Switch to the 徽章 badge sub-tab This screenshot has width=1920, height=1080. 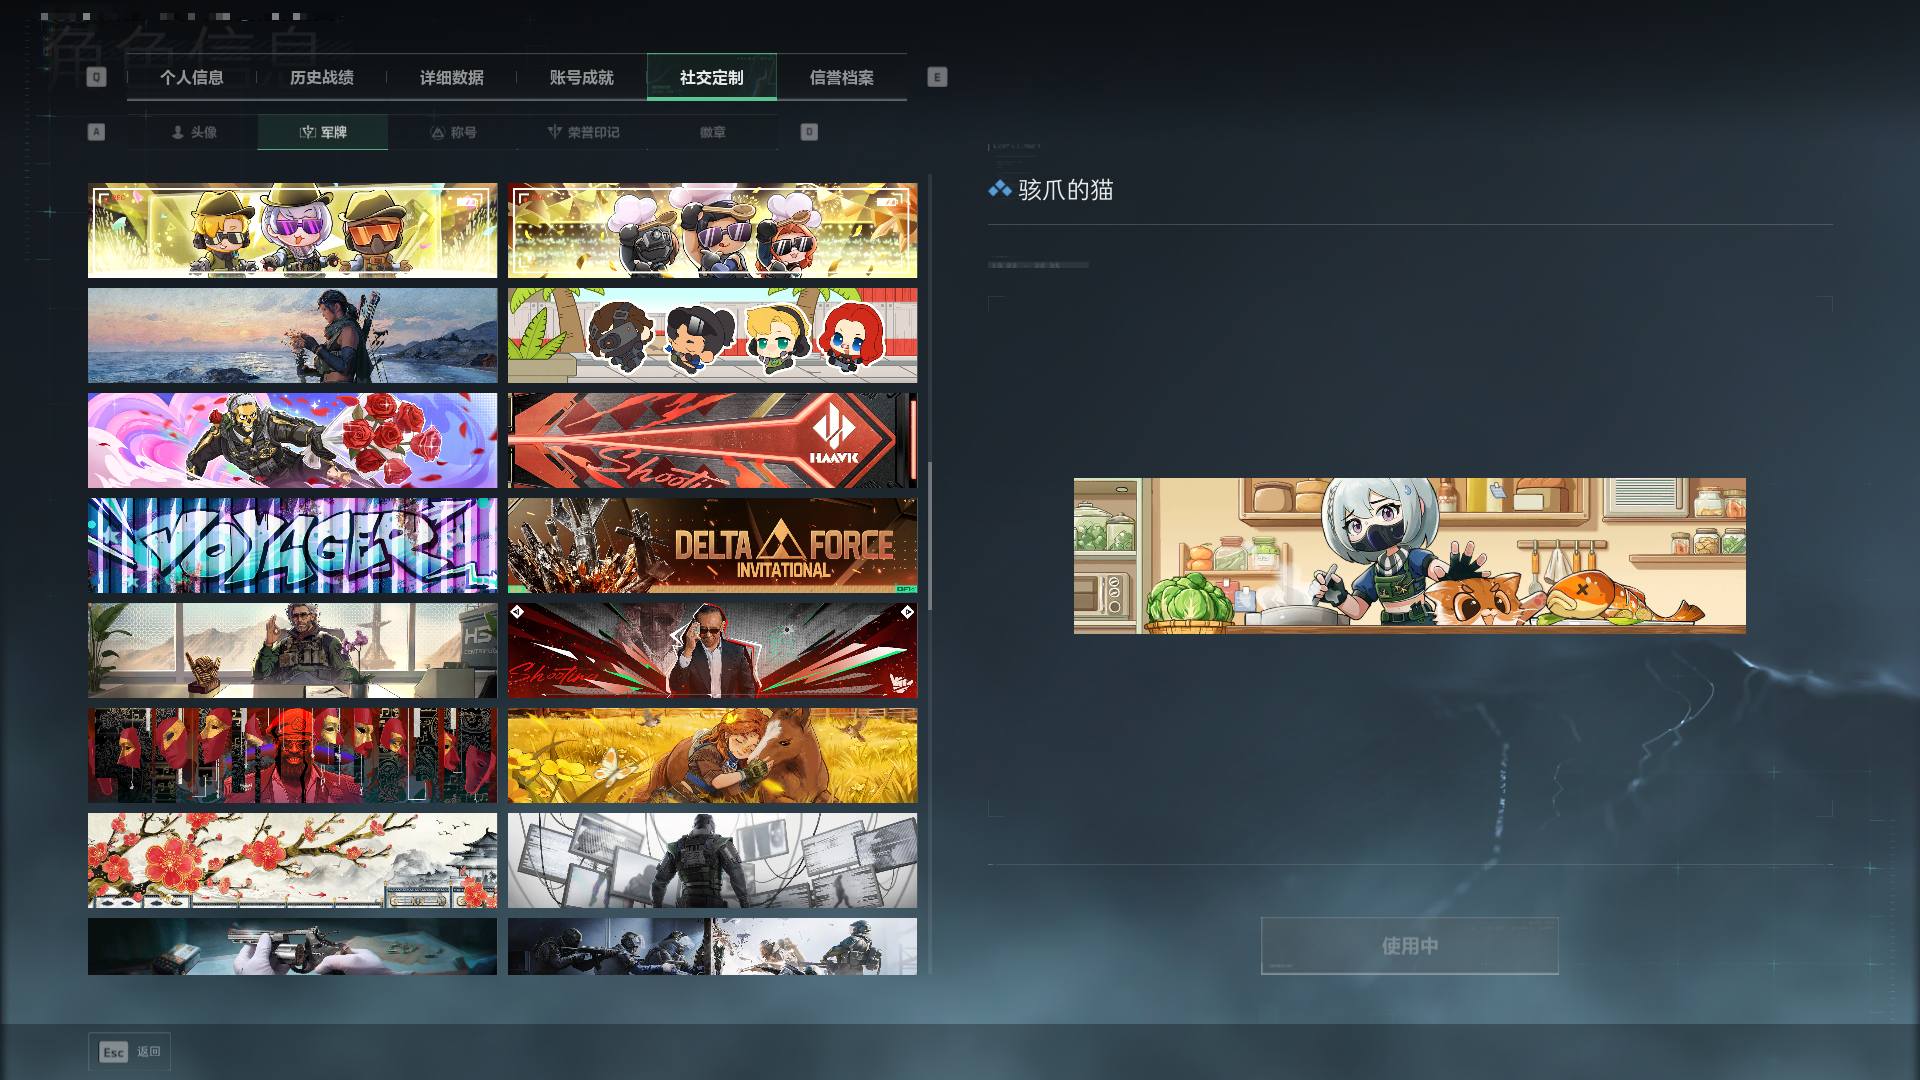(x=713, y=132)
